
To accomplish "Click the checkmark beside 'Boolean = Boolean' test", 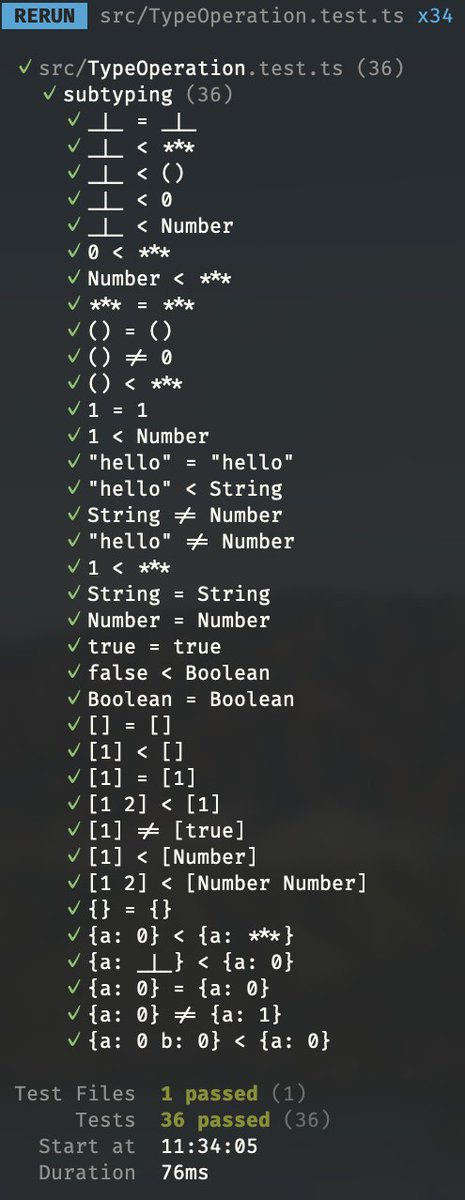I will tap(73, 699).
